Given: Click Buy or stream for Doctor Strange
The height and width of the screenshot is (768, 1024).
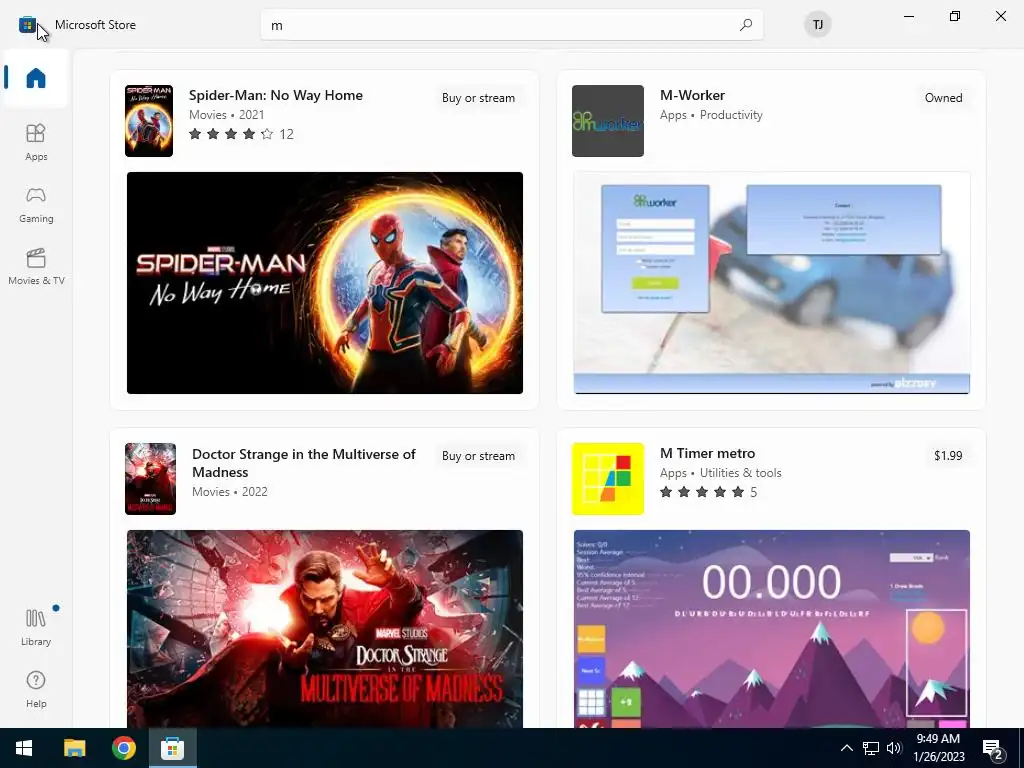Looking at the screenshot, I should pos(478,456).
